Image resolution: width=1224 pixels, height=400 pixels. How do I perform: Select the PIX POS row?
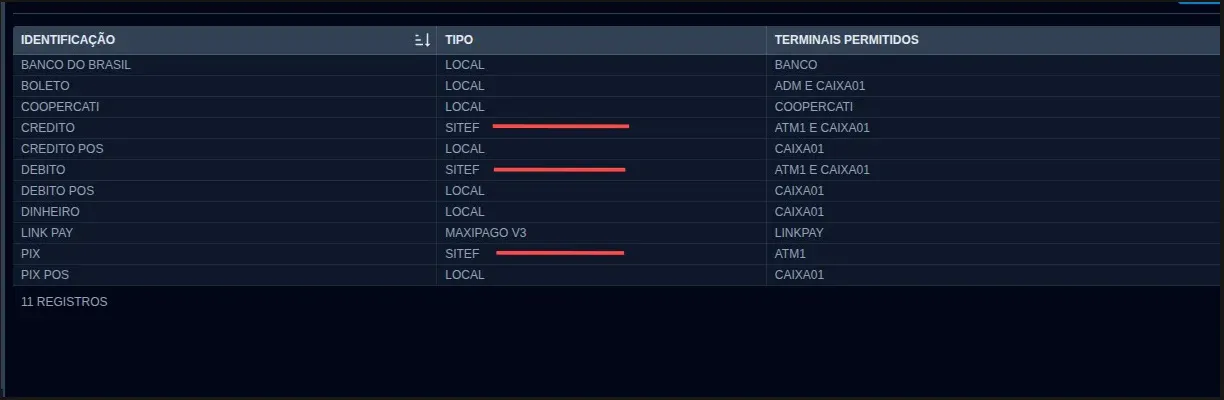point(45,275)
